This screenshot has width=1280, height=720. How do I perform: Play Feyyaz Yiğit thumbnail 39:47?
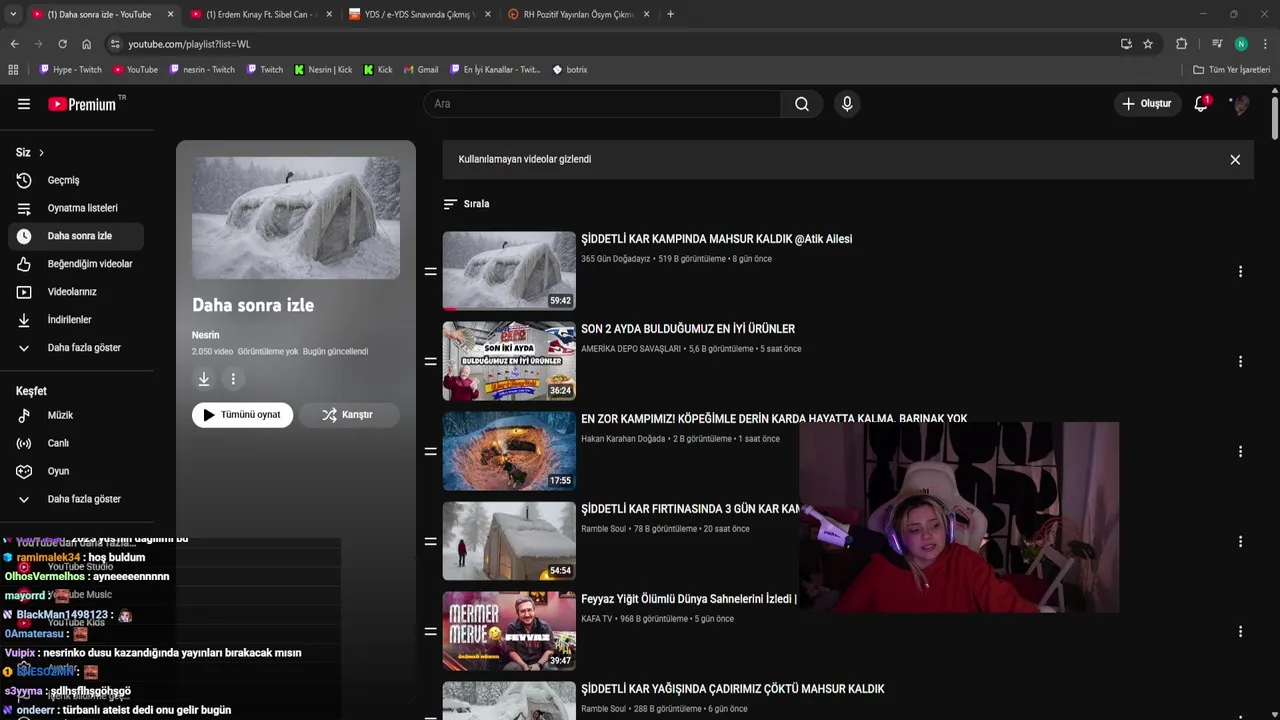click(x=509, y=631)
